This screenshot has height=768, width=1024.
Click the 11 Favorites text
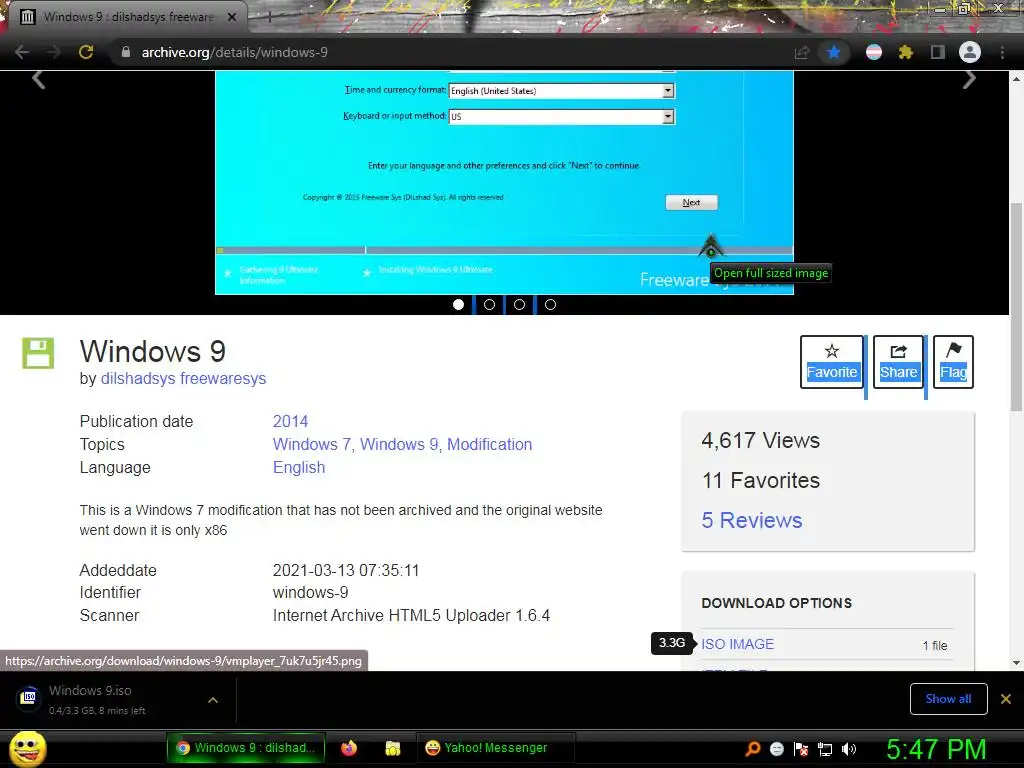point(761,481)
